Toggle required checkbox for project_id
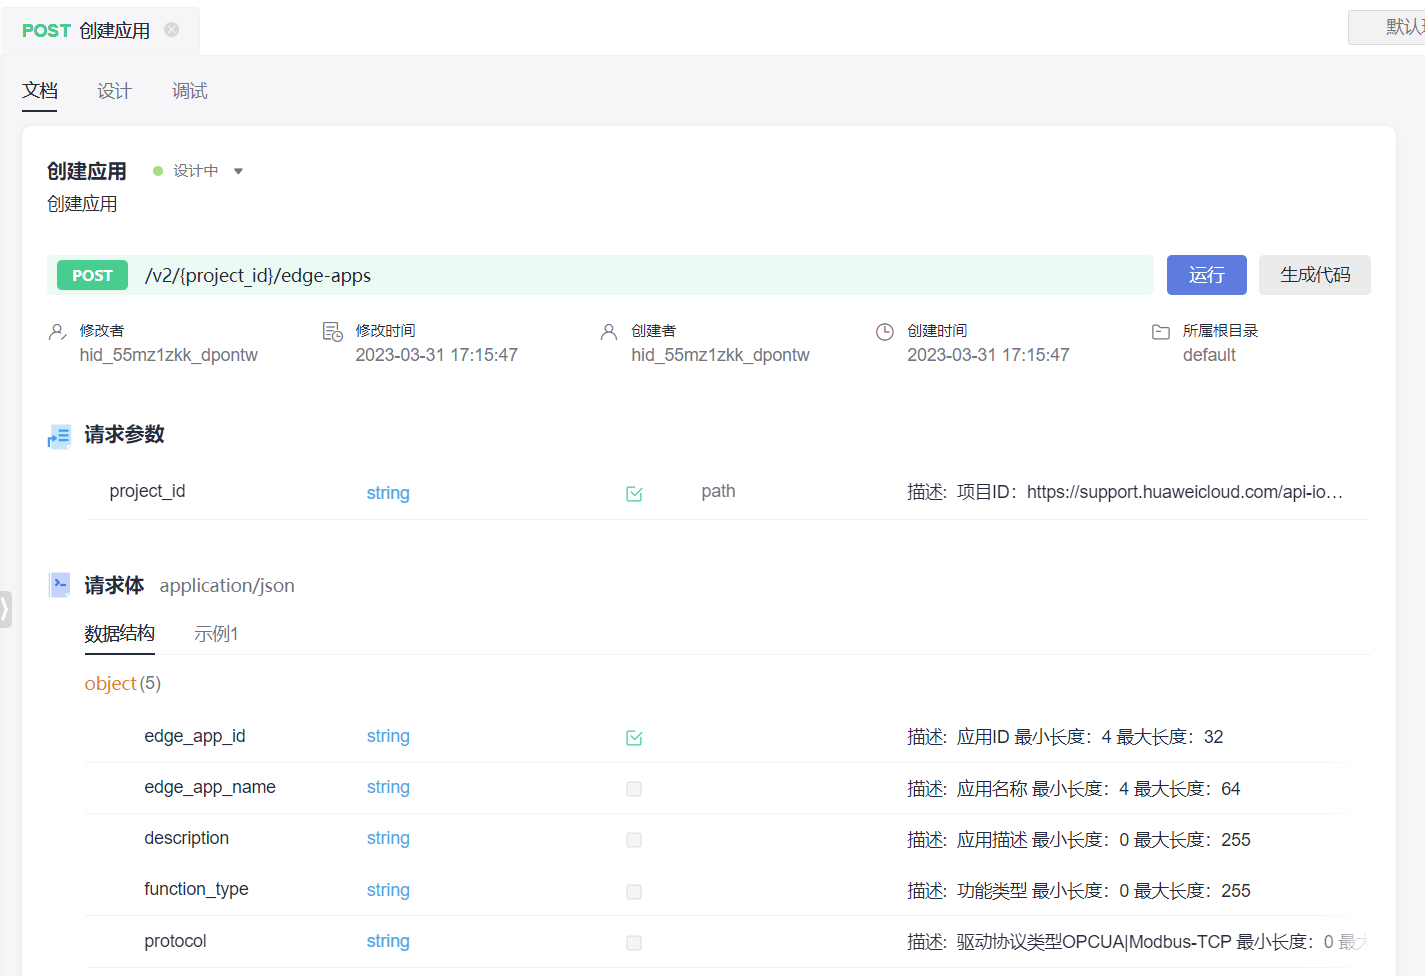The width and height of the screenshot is (1425, 976). (x=634, y=493)
